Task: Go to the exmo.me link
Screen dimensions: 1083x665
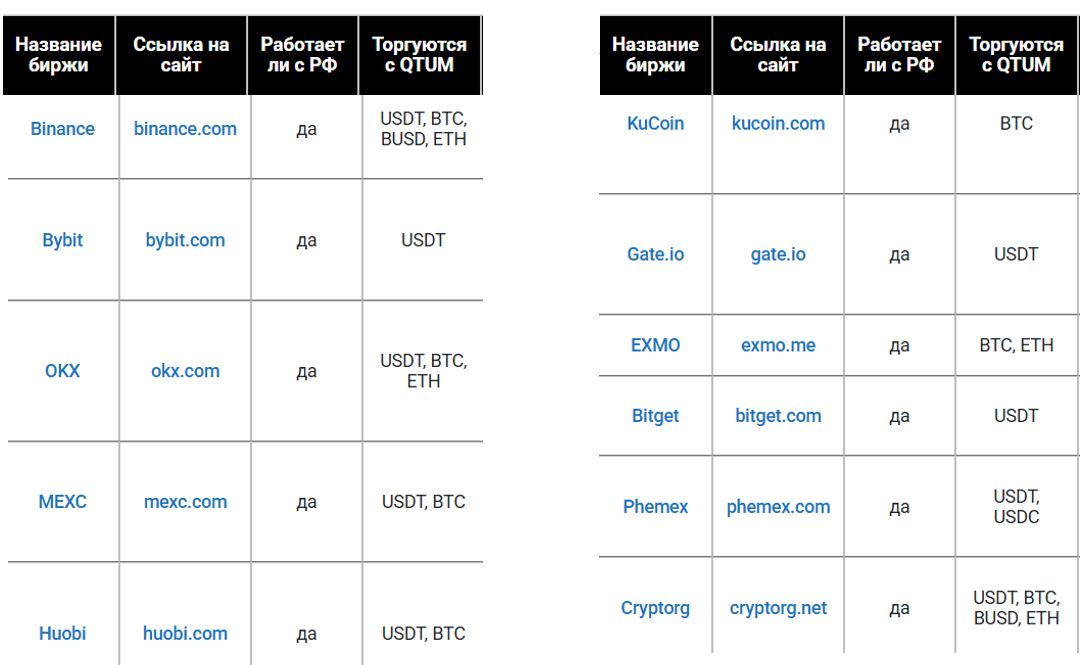Action: (778, 345)
